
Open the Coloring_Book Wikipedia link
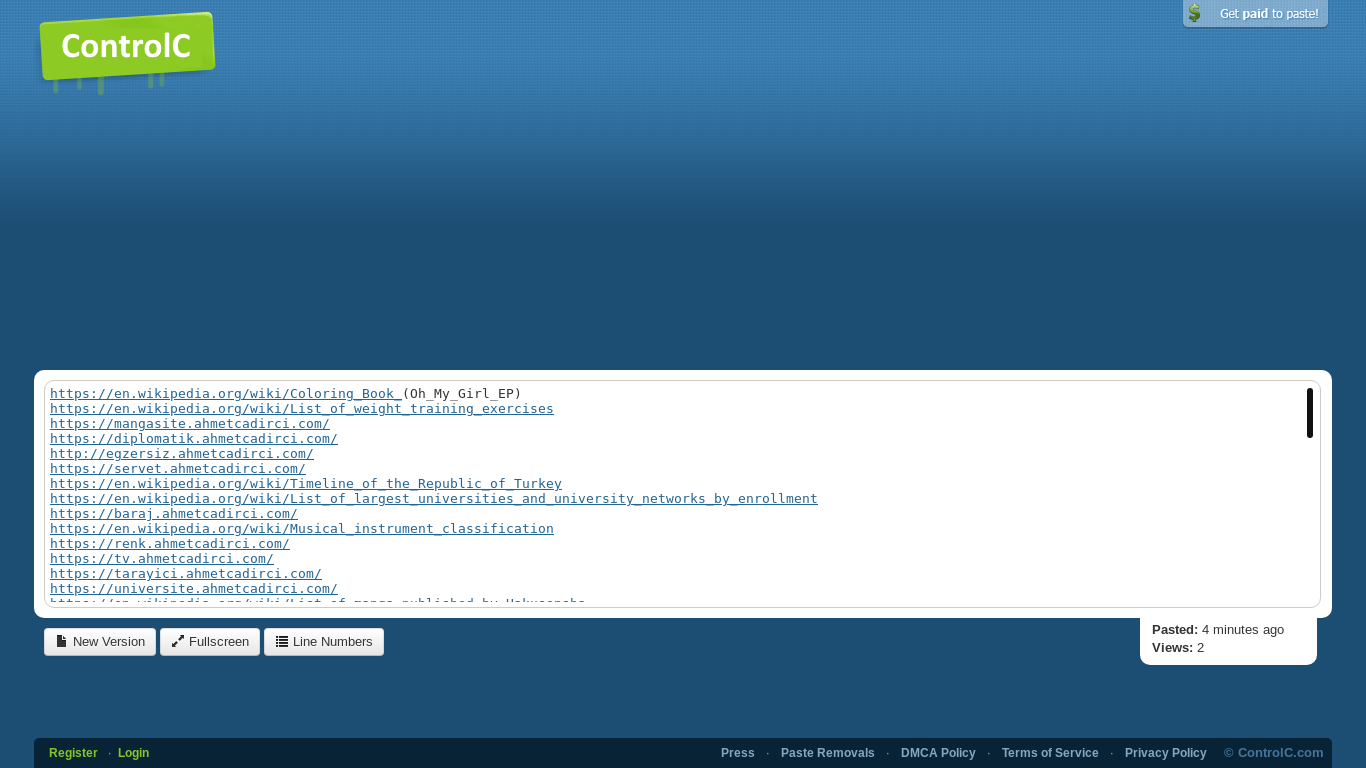point(226,394)
